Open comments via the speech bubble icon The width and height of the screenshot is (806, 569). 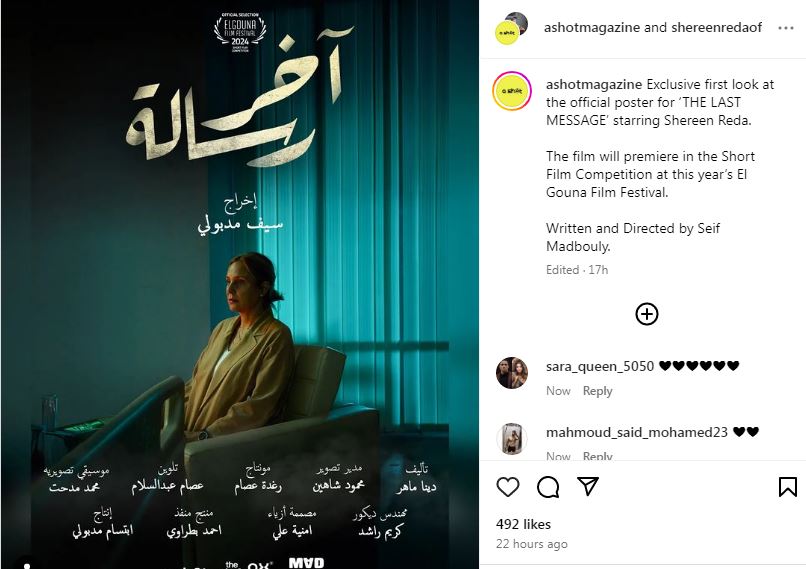[548, 487]
